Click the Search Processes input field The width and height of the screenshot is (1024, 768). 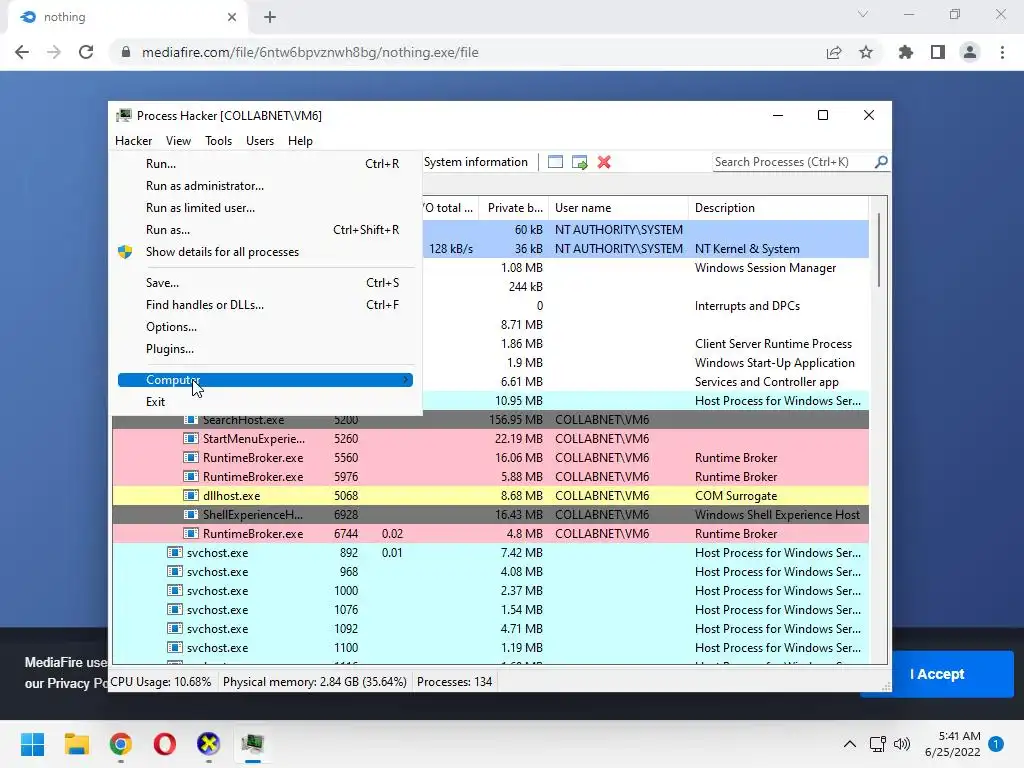tap(793, 162)
